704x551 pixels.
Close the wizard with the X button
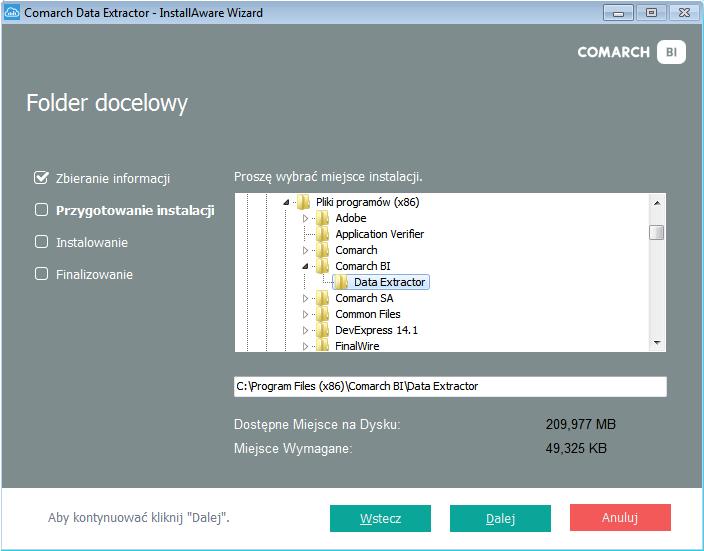point(684,13)
